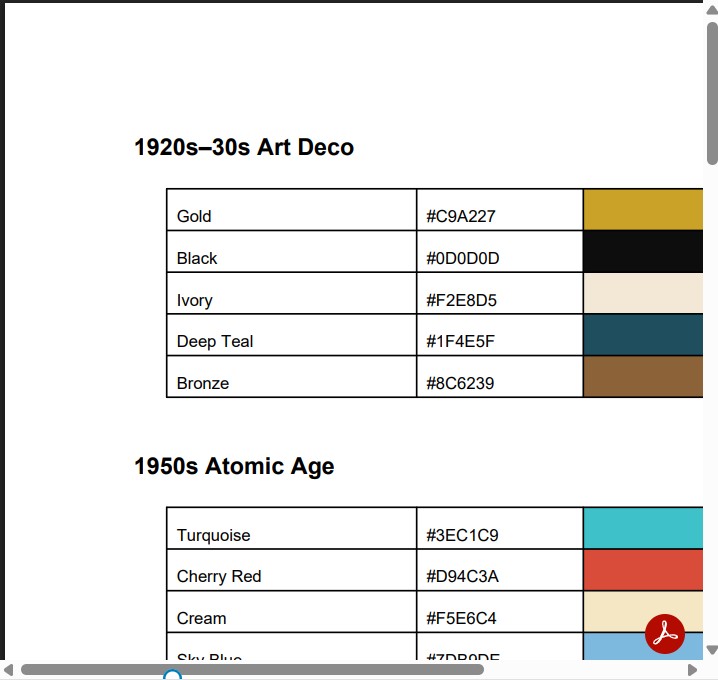
Task: Click the Turquoise color swatch
Action: coord(642,528)
